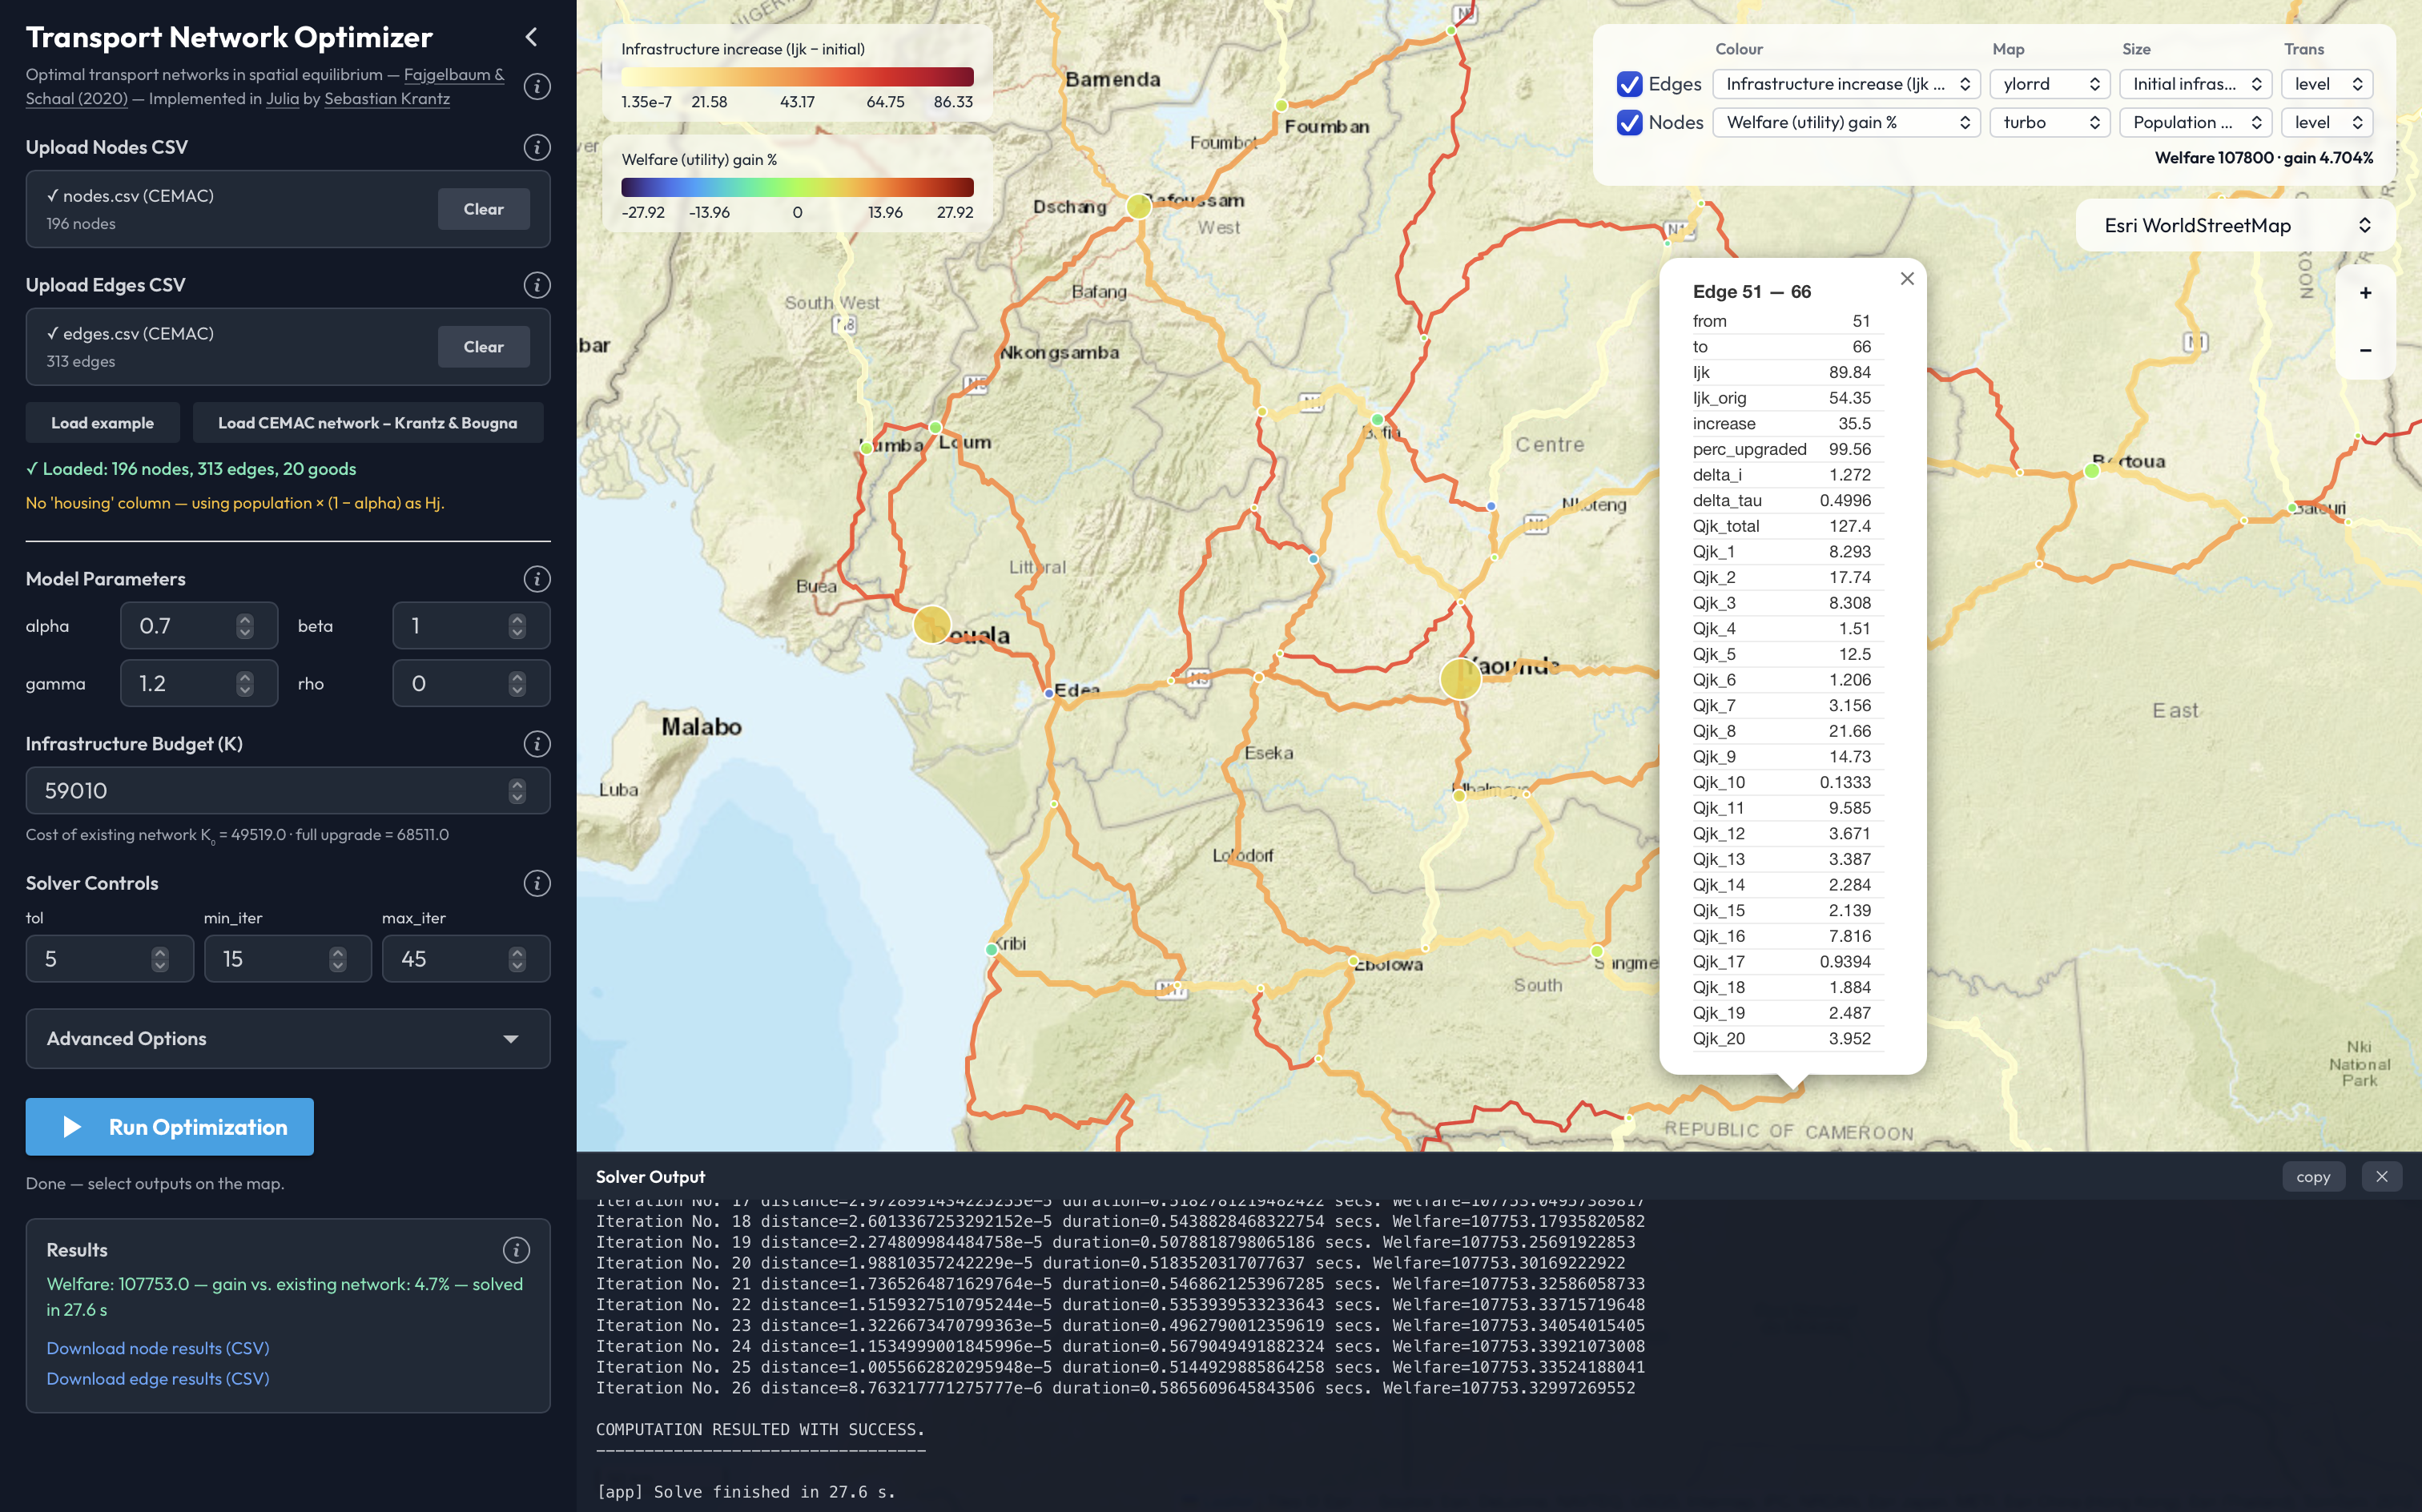The height and width of the screenshot is (1512, 2422).
Task: Copy the solver output
Action: 2313,1177
